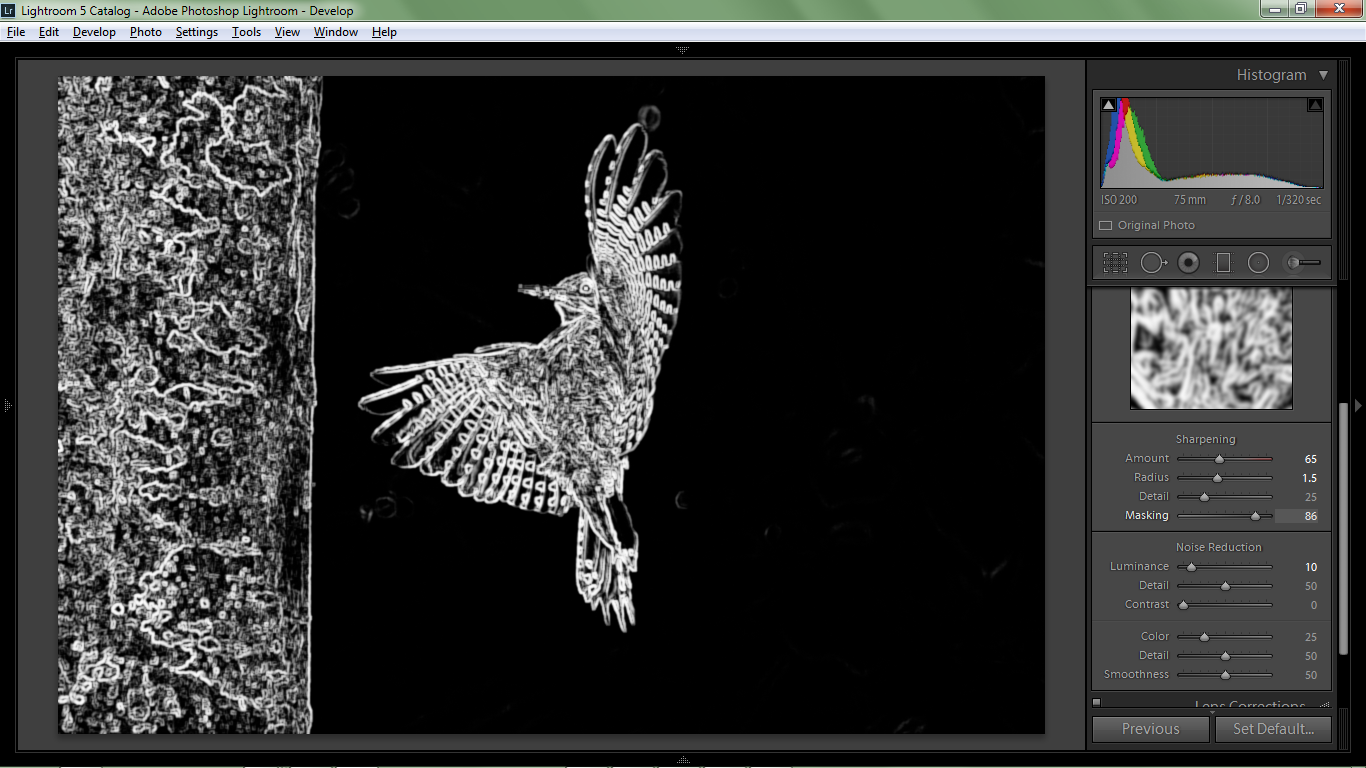Click the histogram graph area
Viewport: 1366px width, 768px height.
point(1212,142)
